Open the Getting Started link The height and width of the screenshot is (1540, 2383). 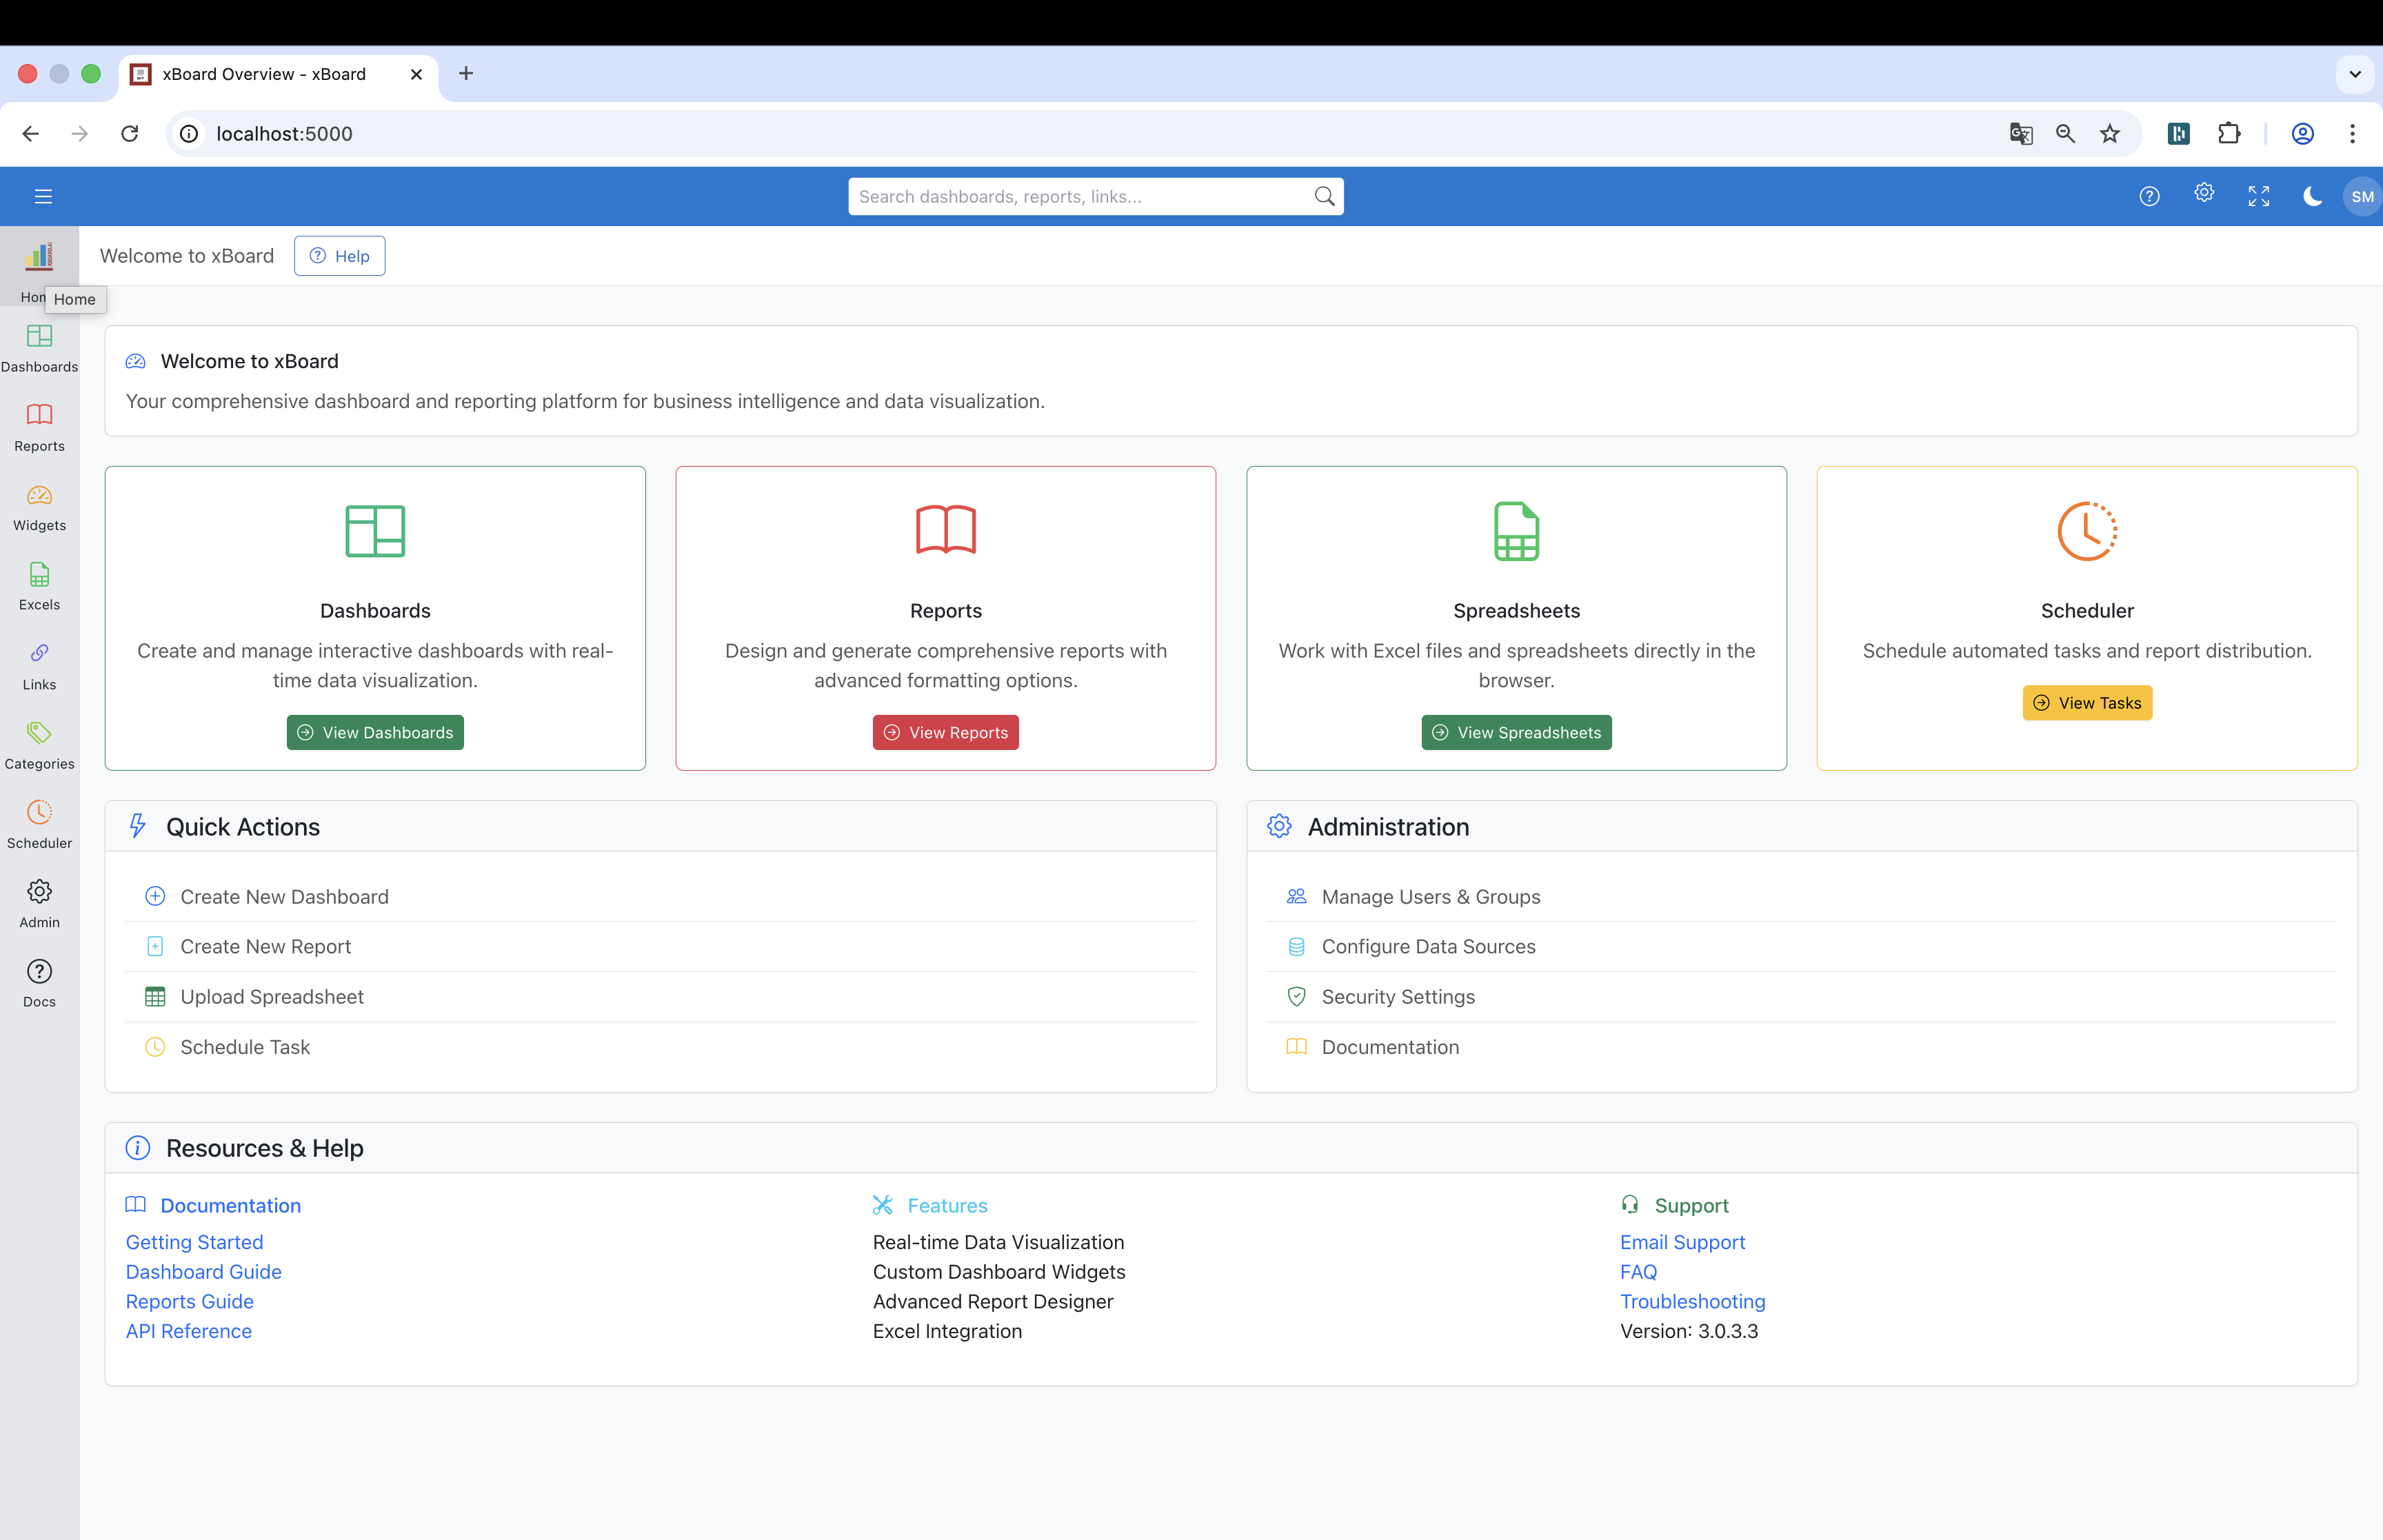(x=195, y=1242)
